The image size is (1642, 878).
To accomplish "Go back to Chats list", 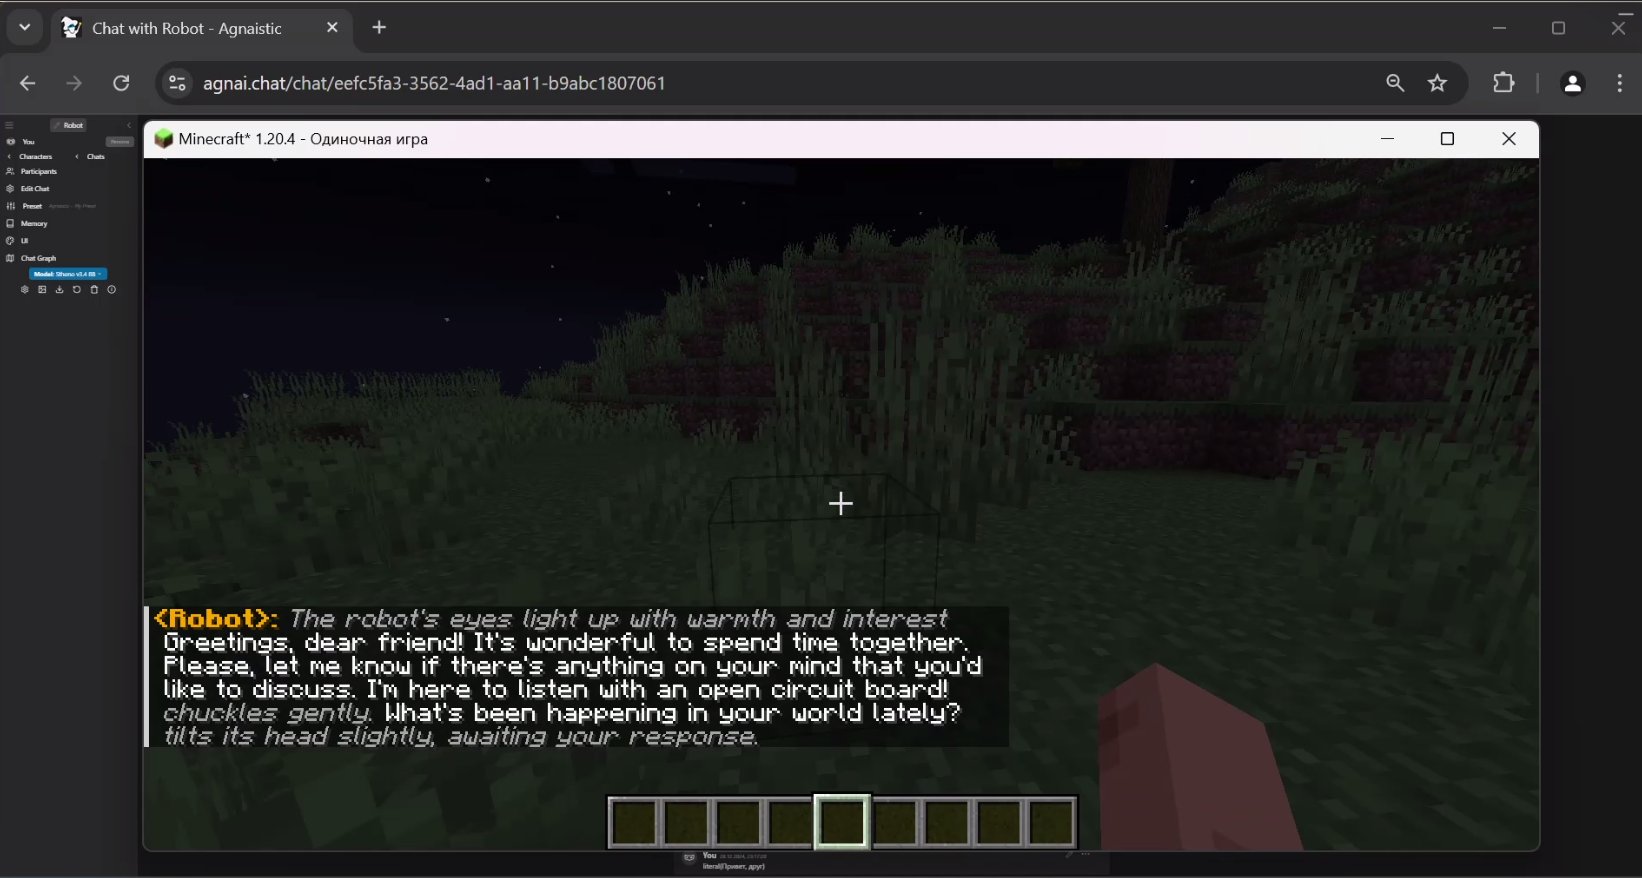I will (x=91, y=157).
